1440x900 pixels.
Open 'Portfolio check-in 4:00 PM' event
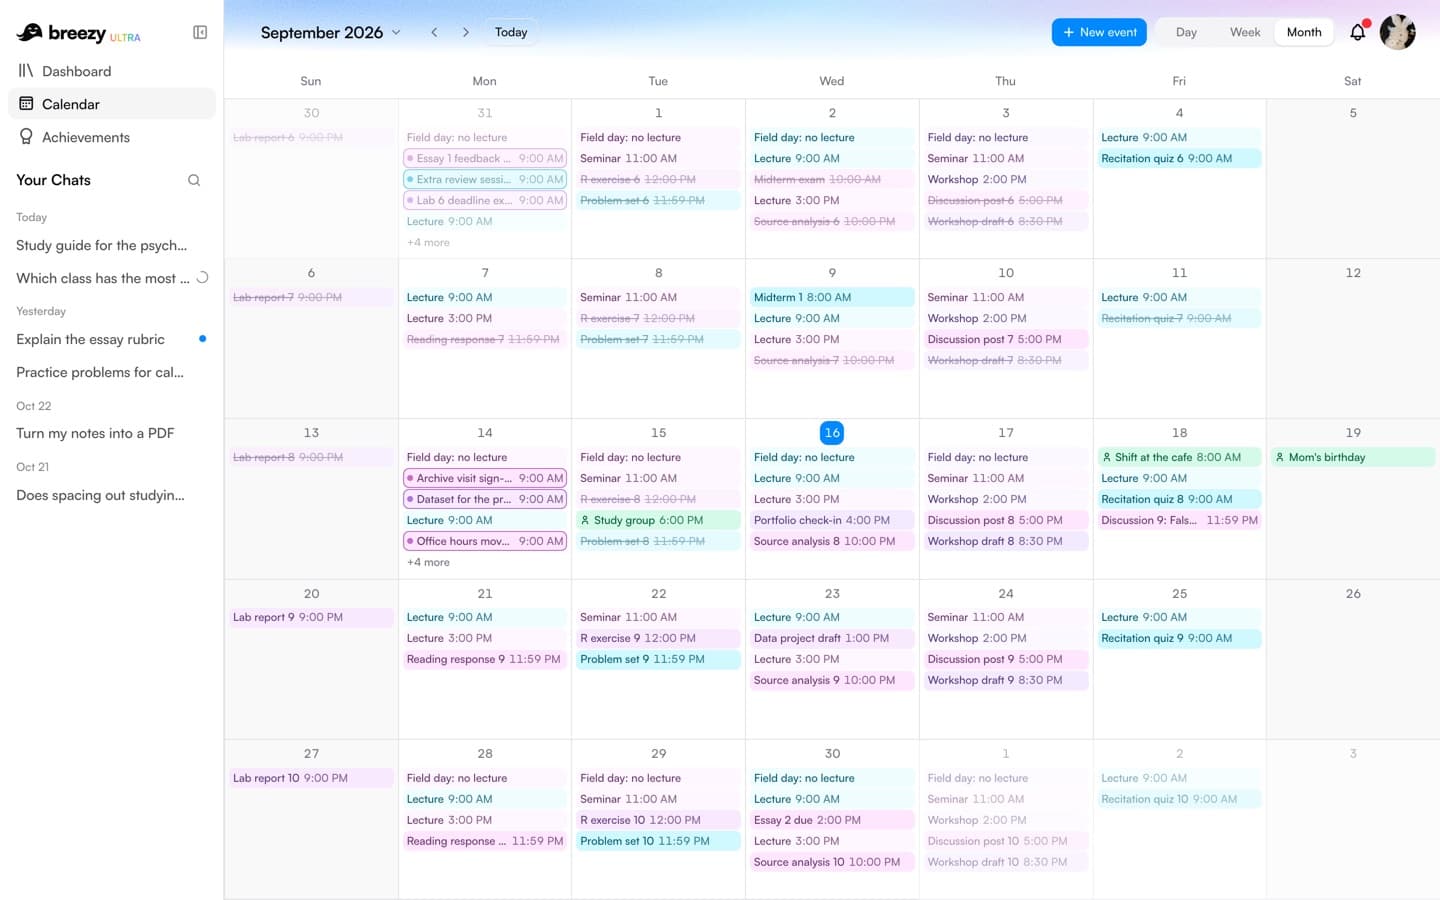[832, 520]
